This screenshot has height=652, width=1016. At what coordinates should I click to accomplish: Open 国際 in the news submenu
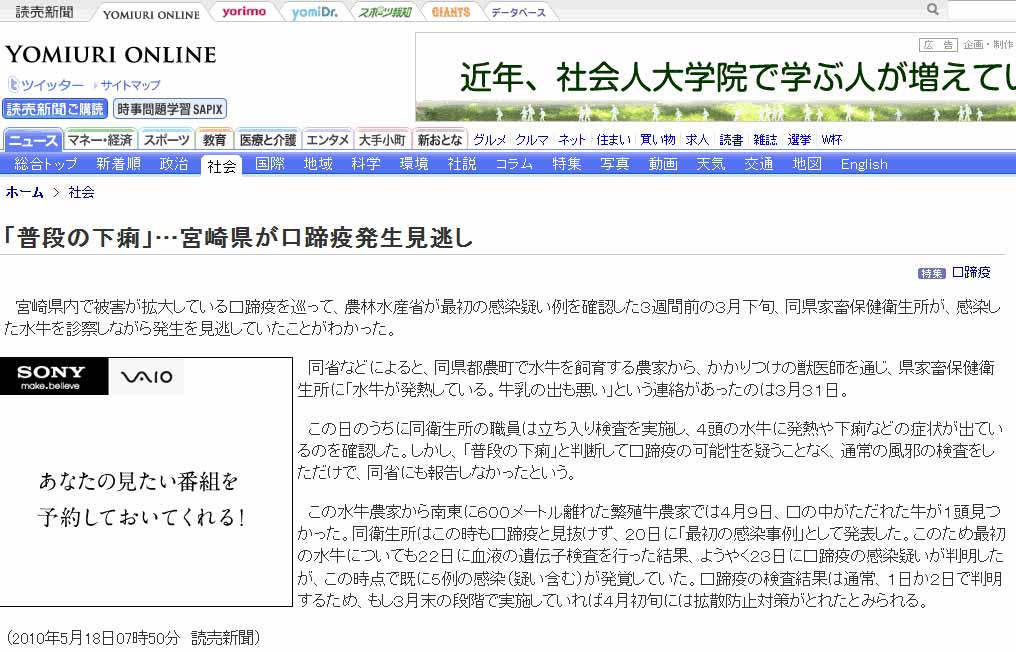[270, 164]
